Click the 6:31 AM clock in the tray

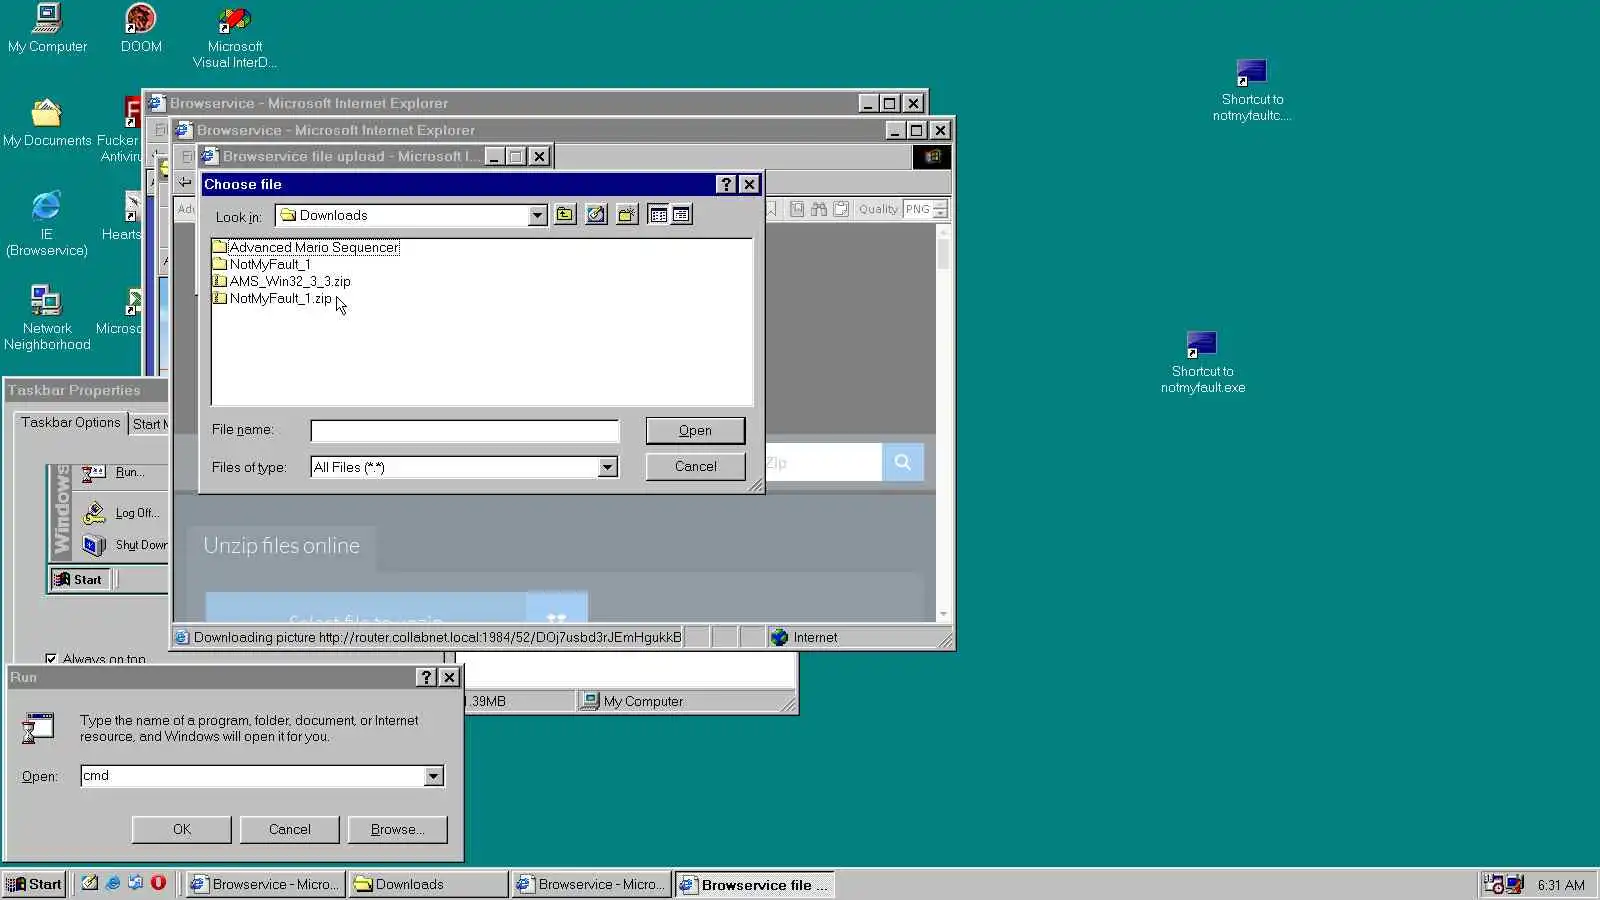point(1561,885)
